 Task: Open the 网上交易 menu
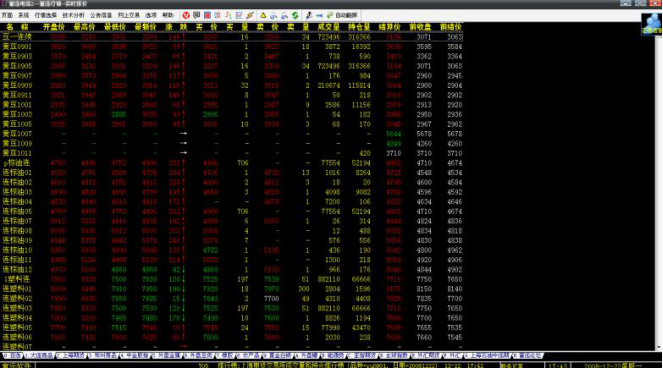[x=129, y=15]
